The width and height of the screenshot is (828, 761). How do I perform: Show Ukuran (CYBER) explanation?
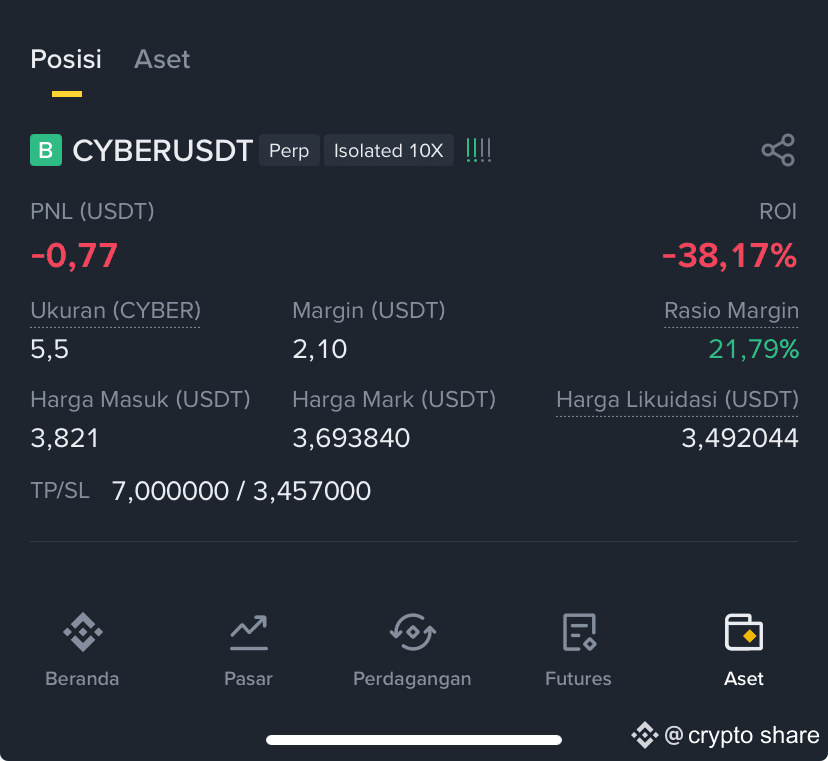pyautogui.click(x=116, y=311)
